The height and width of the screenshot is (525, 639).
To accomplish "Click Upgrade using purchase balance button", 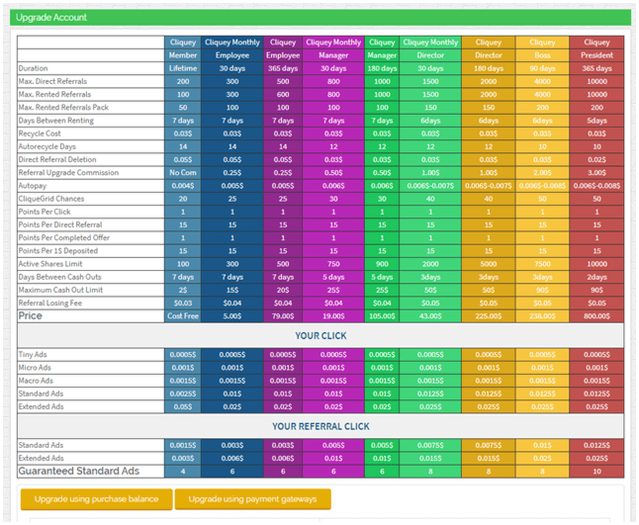I will pyautogui.click(x=97, y=499).
